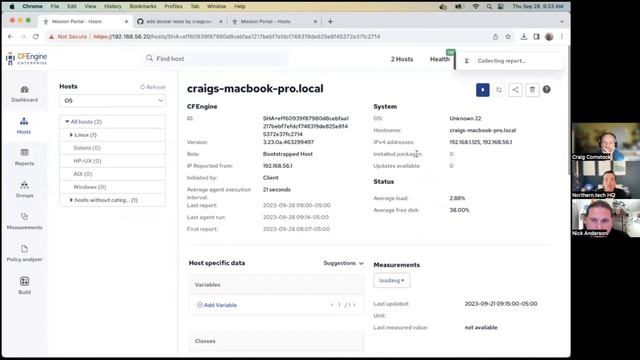Go to previous page of variables
Viewport: 640px width, 360px height.
[331, 305]
